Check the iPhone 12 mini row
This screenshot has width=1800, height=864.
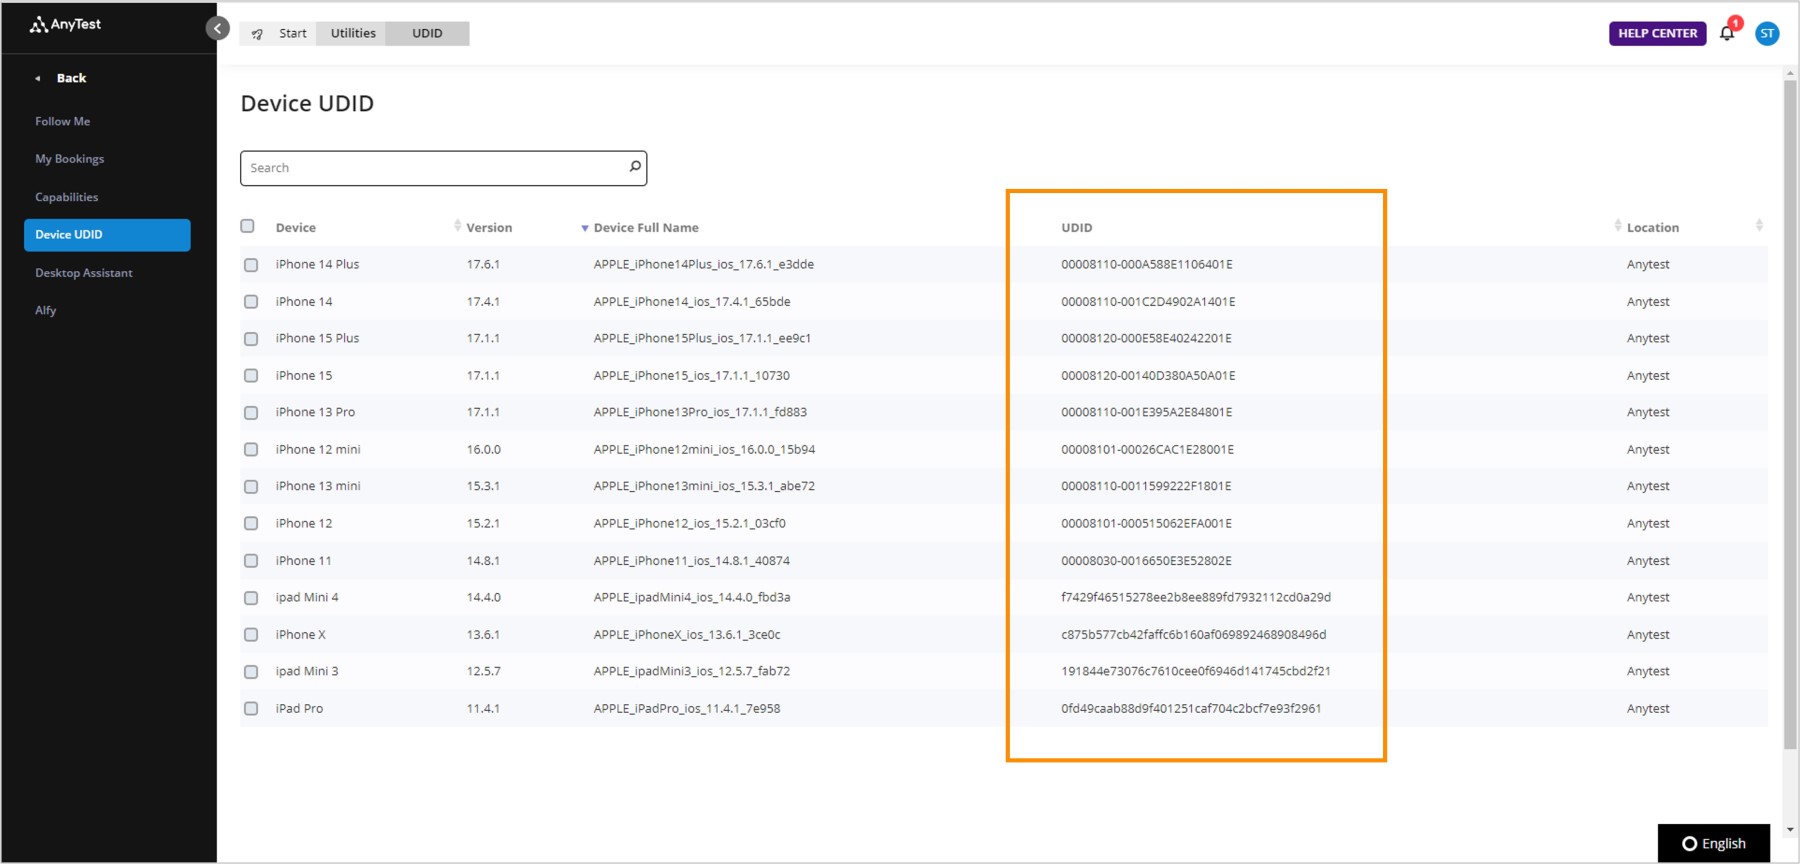coord(251,450)
